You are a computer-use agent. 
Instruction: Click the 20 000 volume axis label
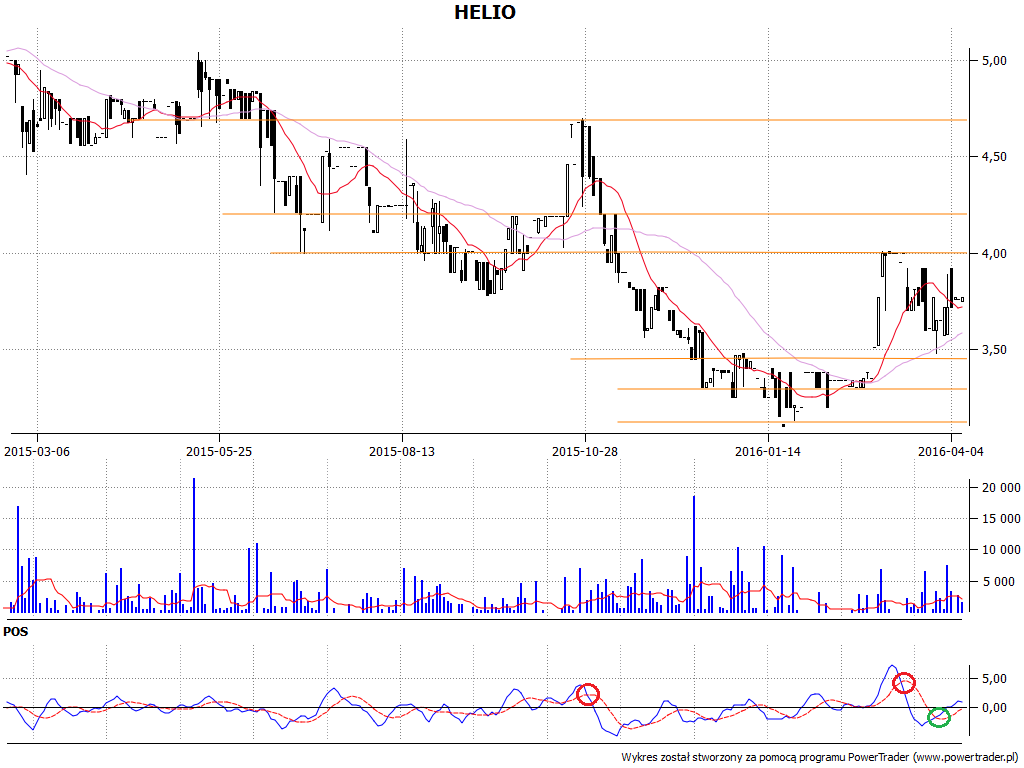tap(1000, 487)
